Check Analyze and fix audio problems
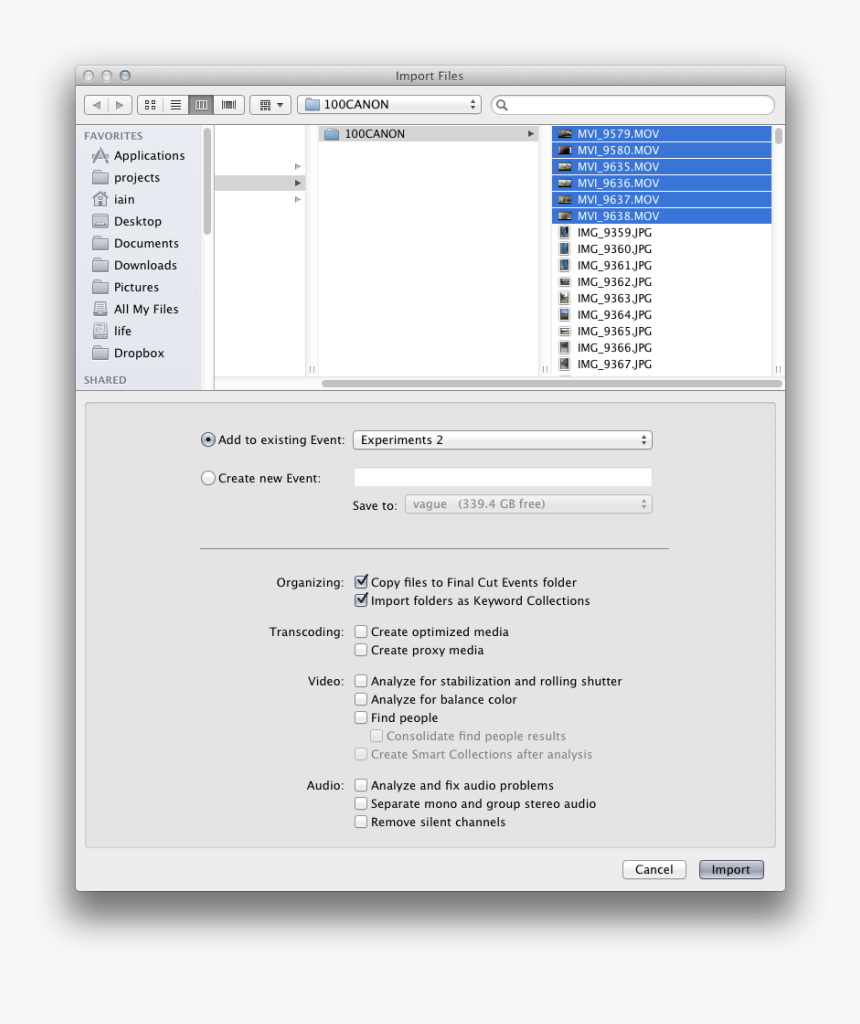This screenshot has width=860, height=1024. [x=361, y=785]
